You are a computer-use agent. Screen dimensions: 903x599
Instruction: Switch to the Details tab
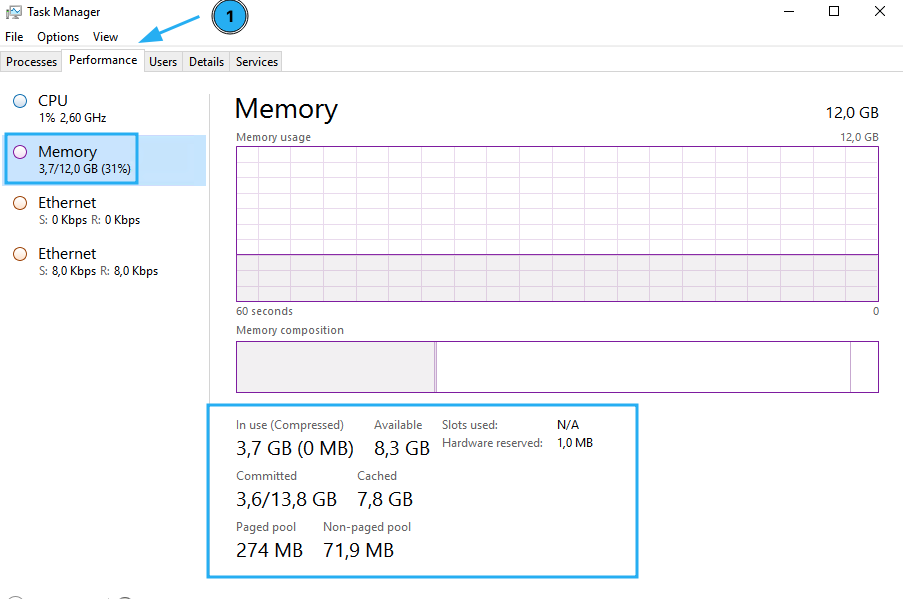tap(206, 61)
